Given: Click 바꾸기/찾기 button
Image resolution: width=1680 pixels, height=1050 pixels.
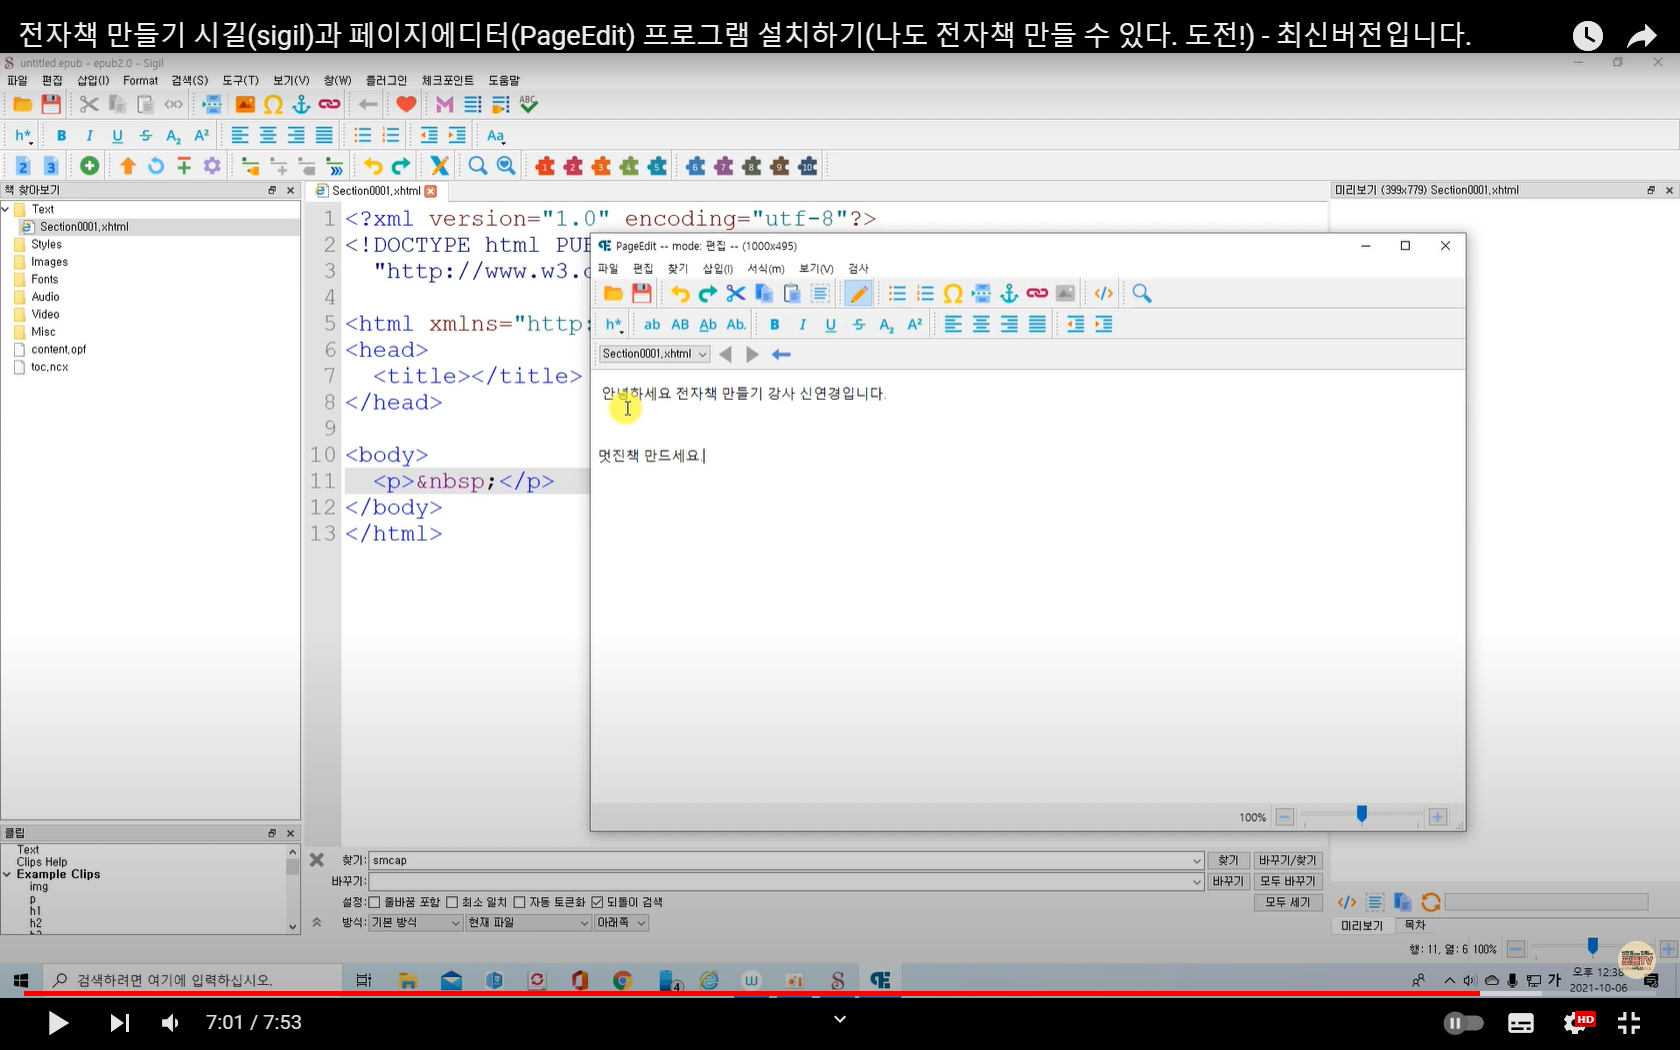Looking at the screenshot, I should pos(1288,860).
